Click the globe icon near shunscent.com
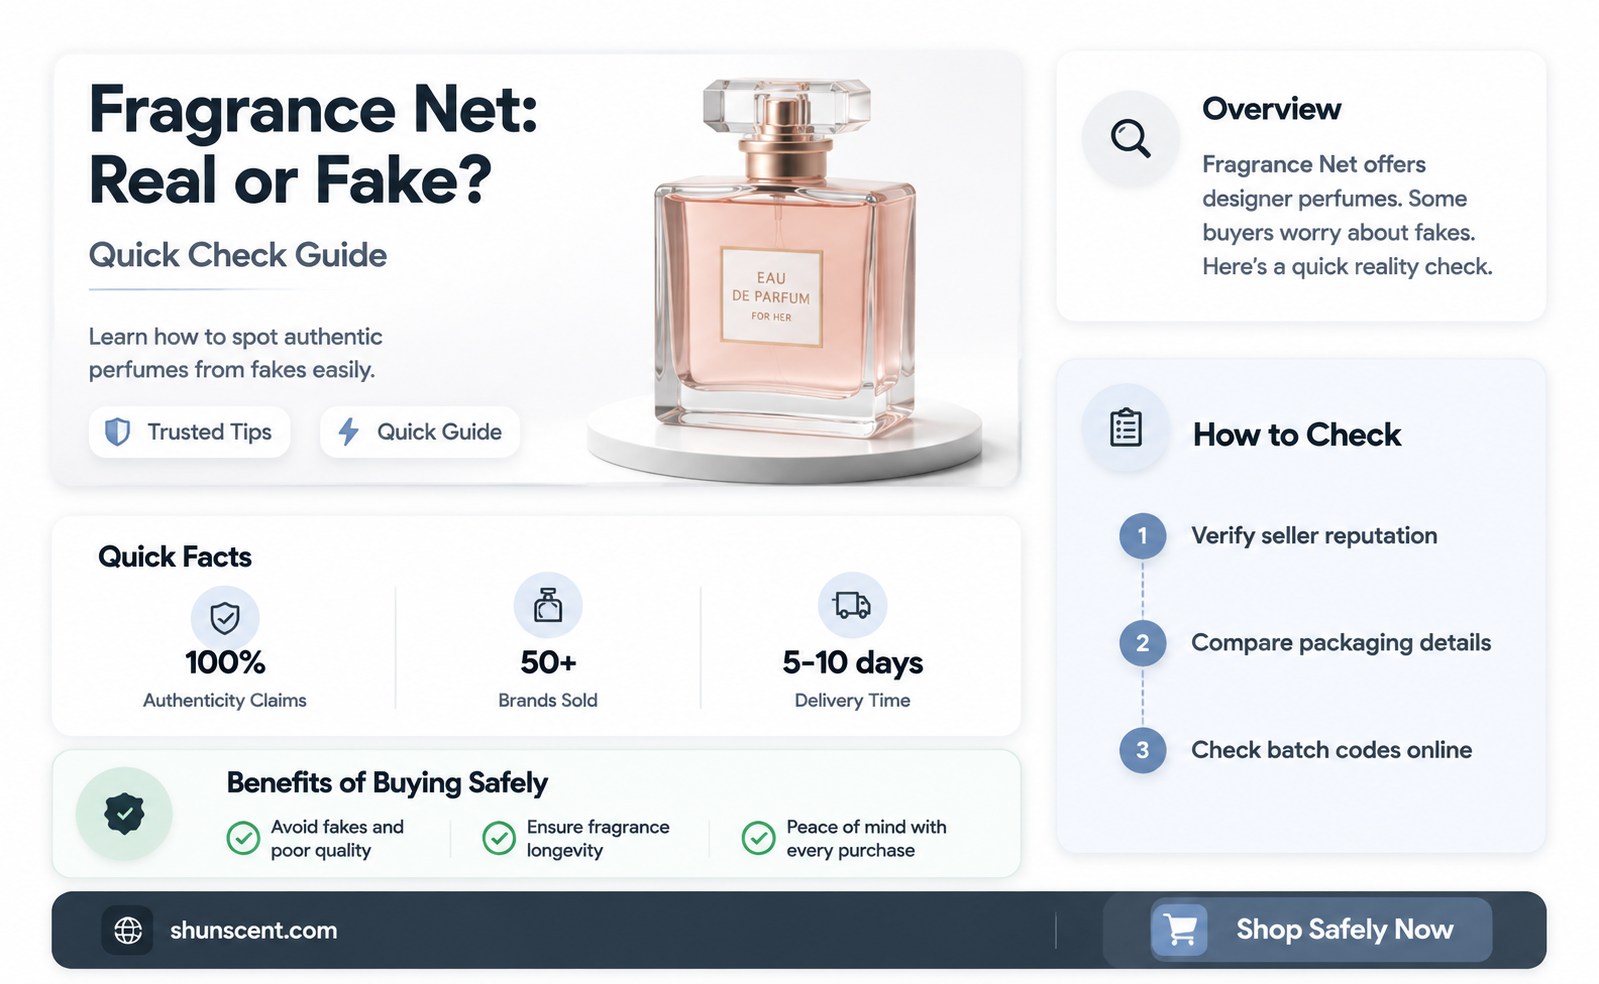 (x=128, y=930)
